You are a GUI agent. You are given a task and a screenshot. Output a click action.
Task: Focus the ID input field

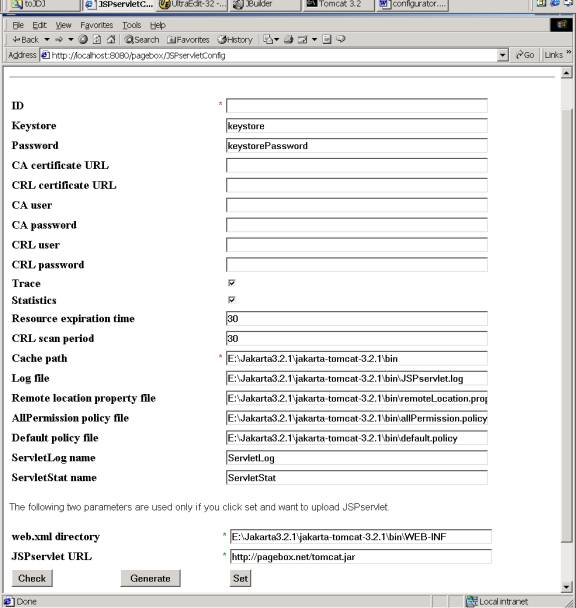tap(356, 106)
